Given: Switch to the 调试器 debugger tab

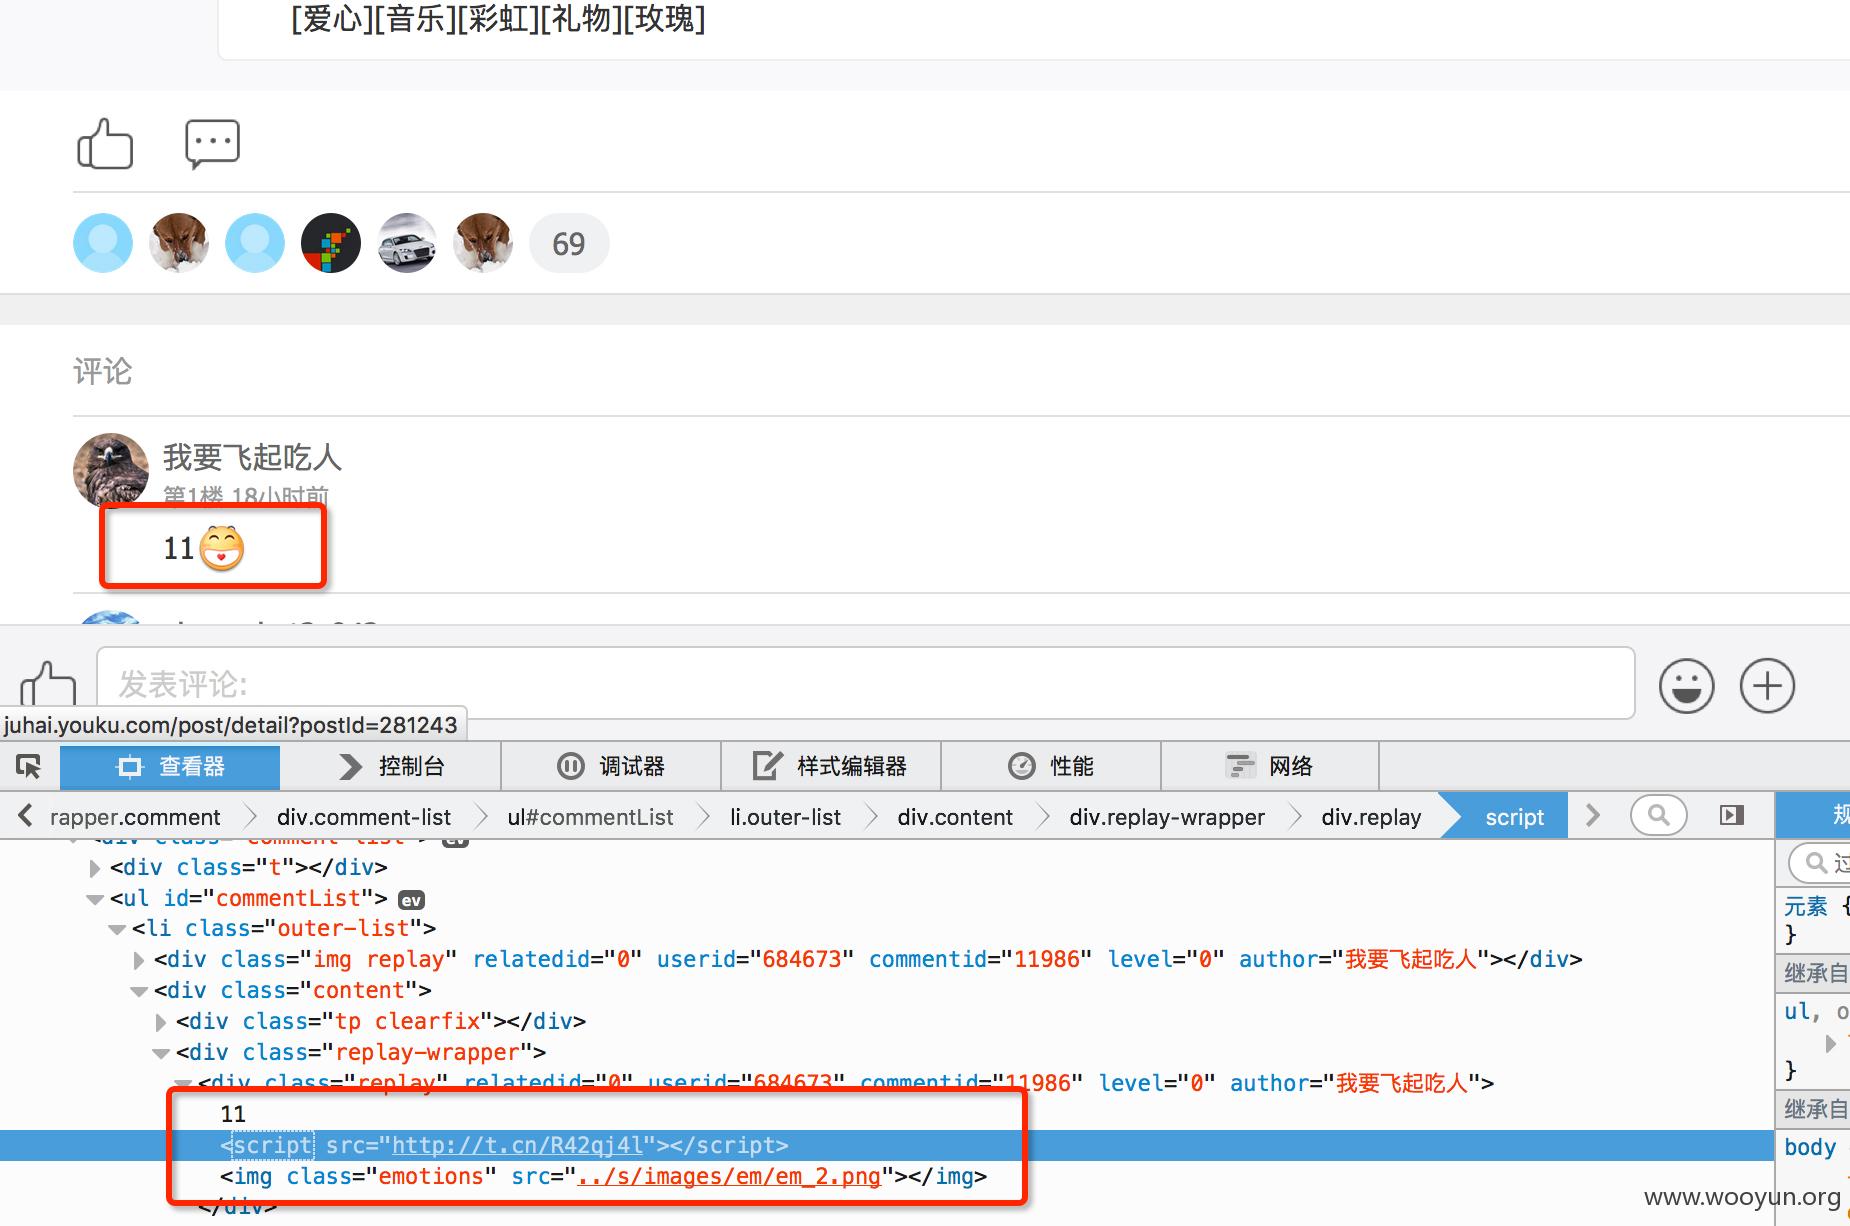Looking at the screenshot, I should coord(611,767).
